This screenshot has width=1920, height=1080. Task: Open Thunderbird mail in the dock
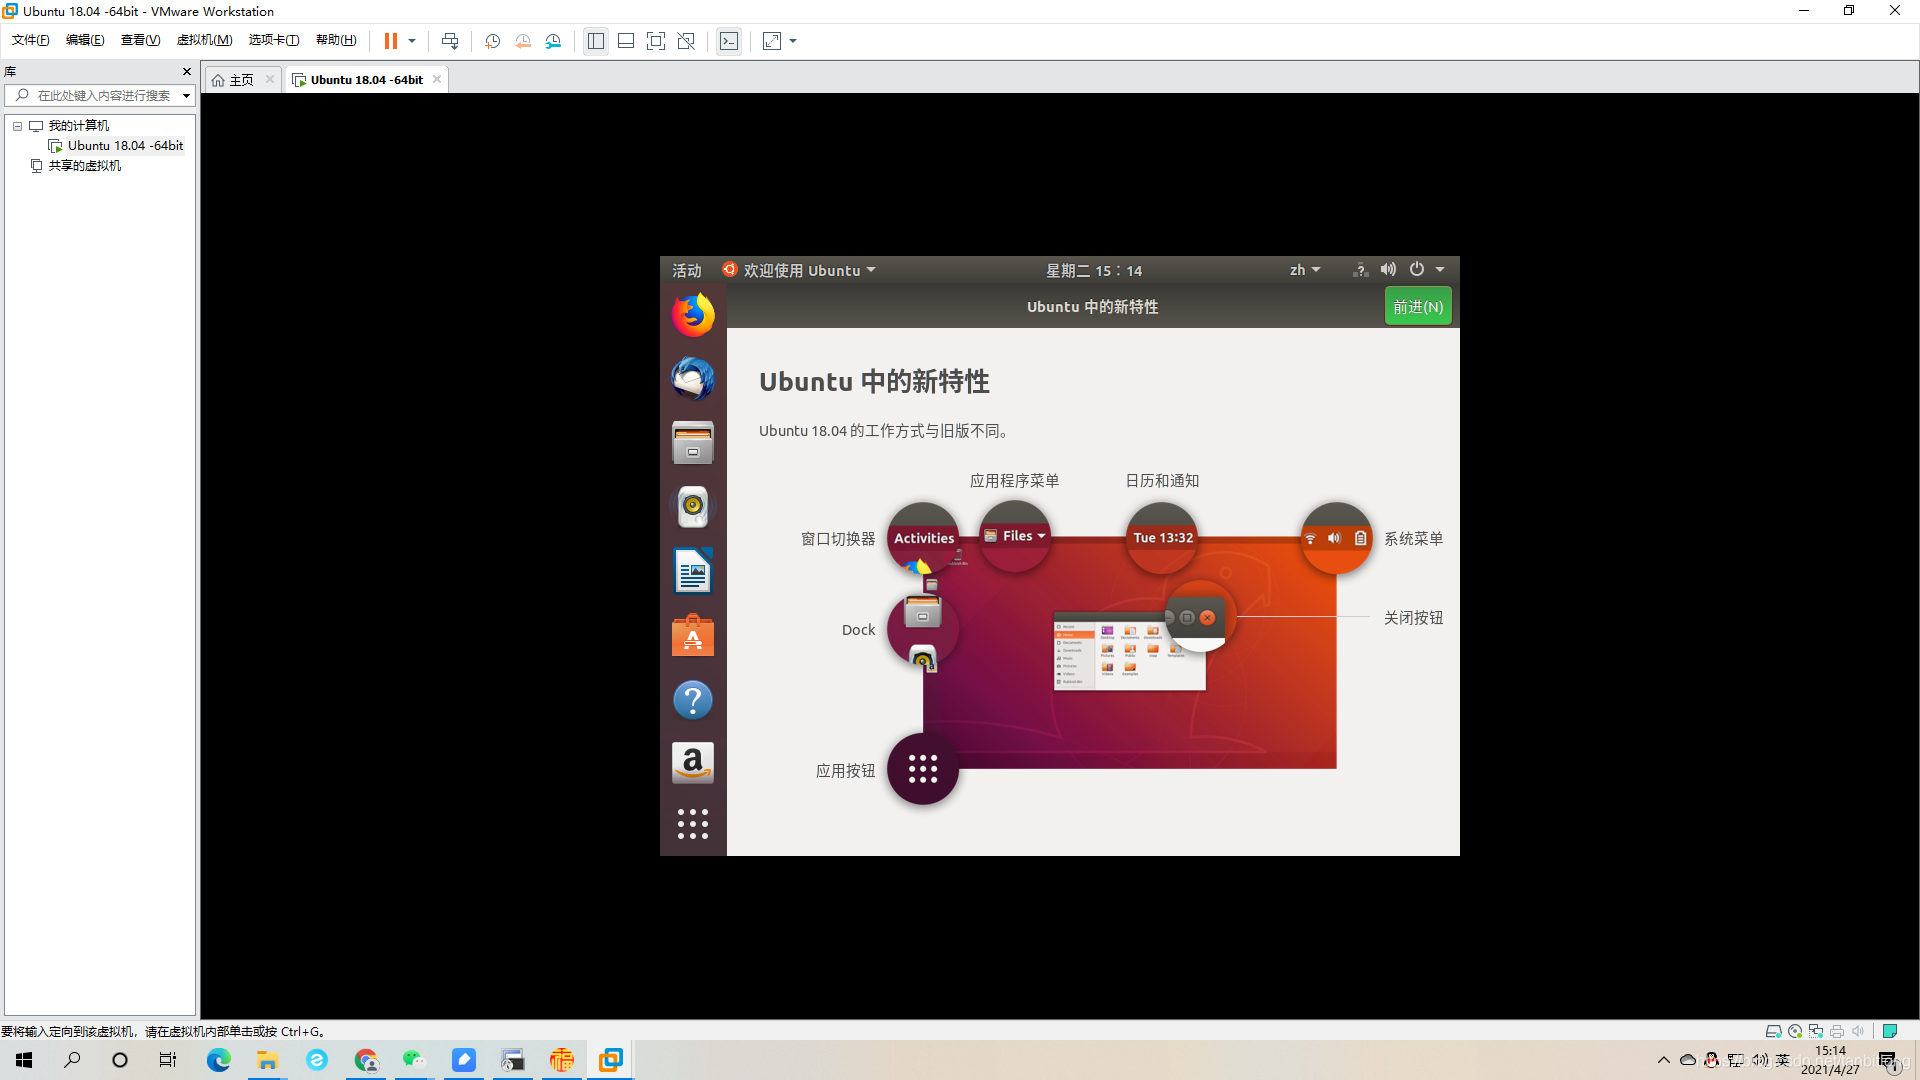point(692,379)
